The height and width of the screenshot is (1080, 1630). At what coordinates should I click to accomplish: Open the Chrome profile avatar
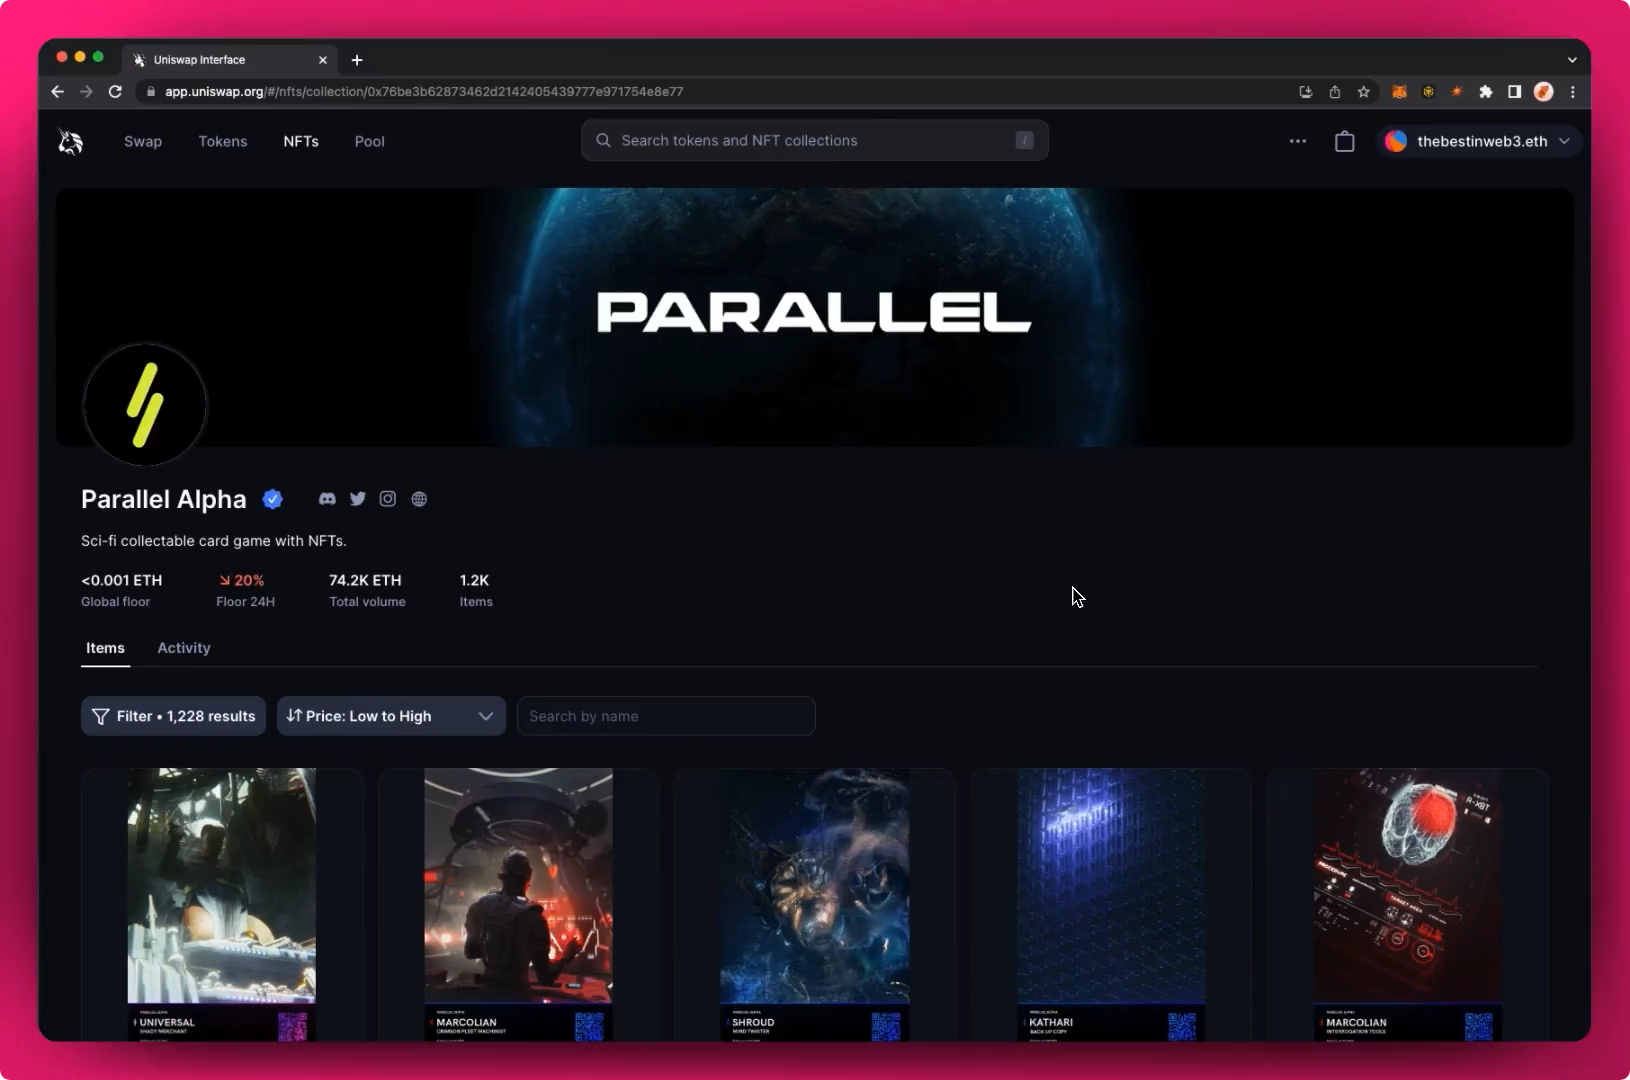click(x=1544, y=92)
